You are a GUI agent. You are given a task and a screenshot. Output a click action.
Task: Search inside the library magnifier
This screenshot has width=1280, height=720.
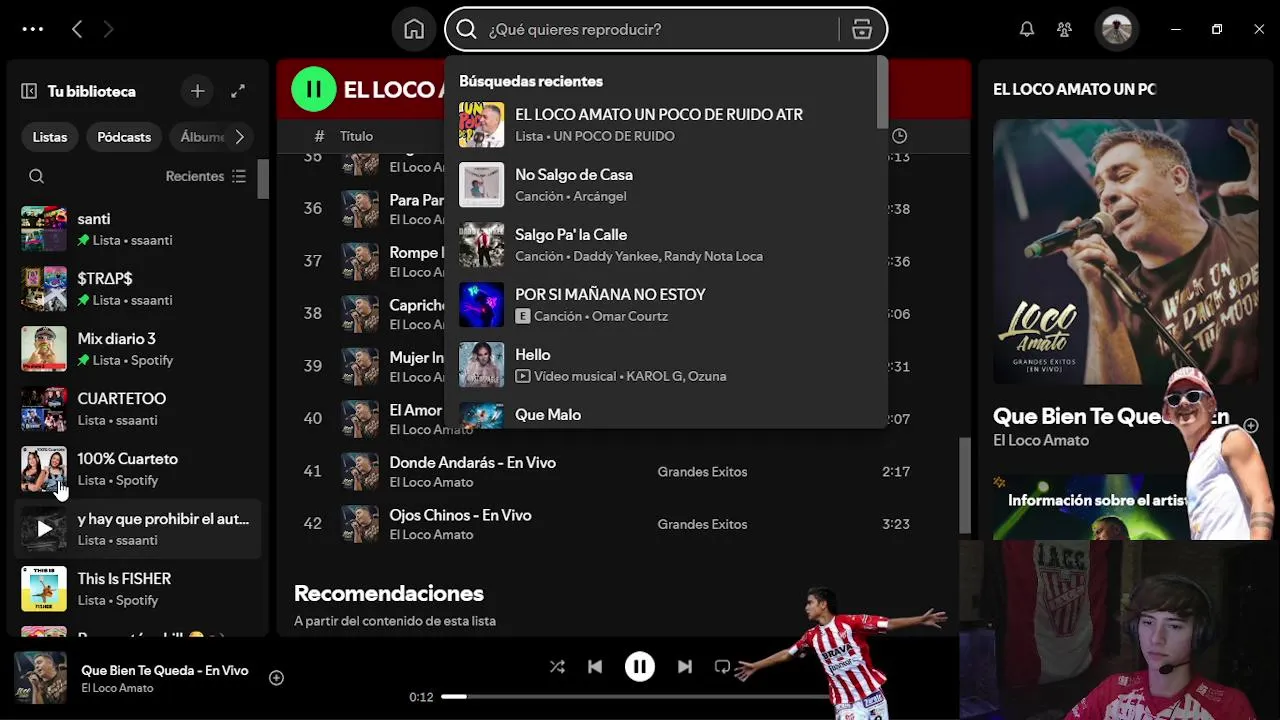coord(37,176)
